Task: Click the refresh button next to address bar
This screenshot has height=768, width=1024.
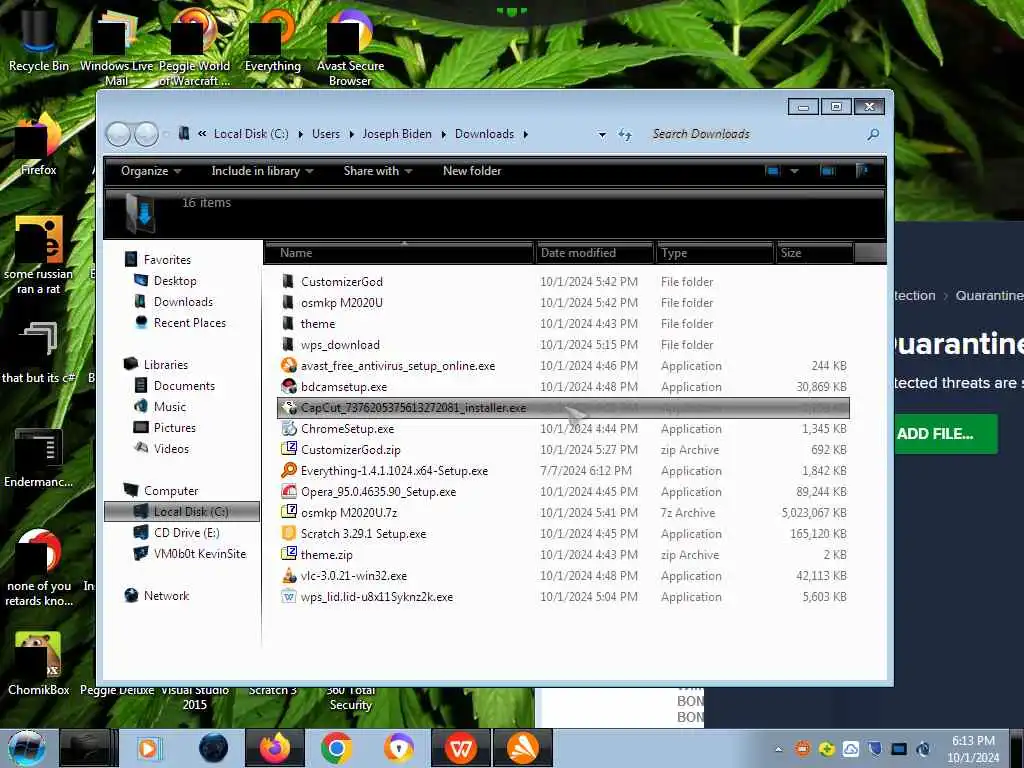Action: [x=625, y=135]
